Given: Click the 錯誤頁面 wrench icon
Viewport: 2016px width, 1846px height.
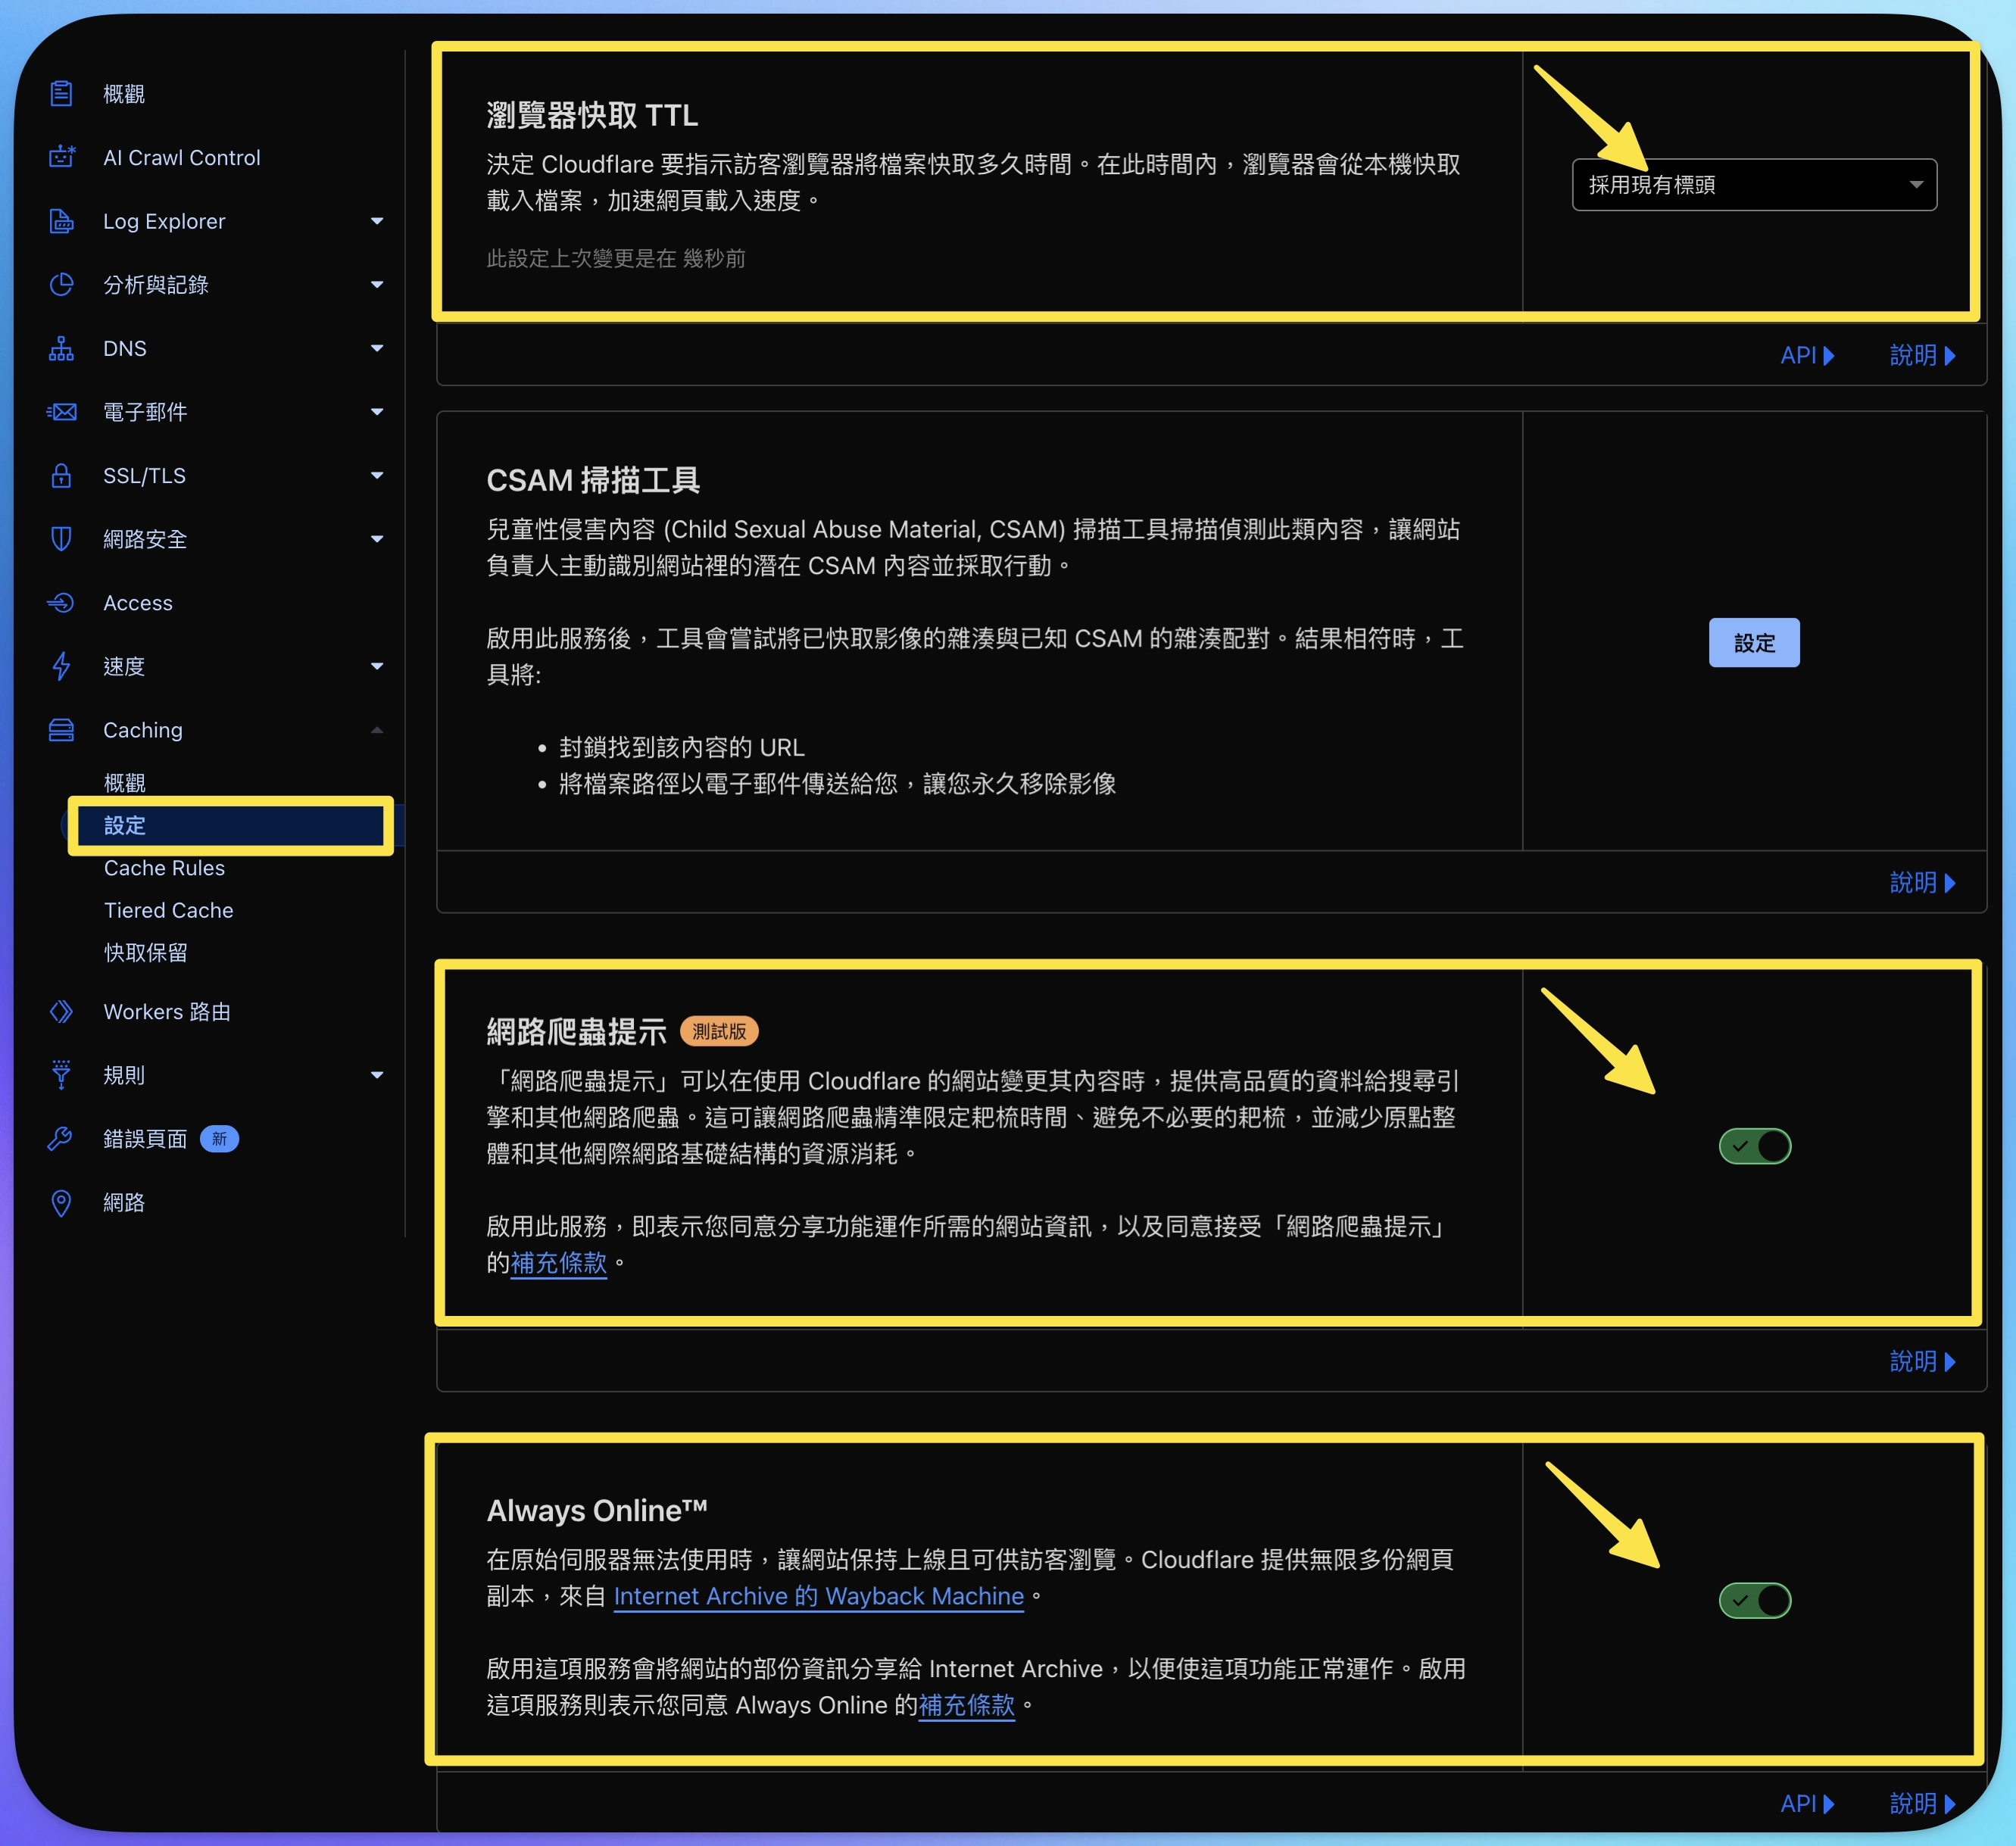Looking at the screenshot, I should pyautogui.click(x=61, y=1138).
